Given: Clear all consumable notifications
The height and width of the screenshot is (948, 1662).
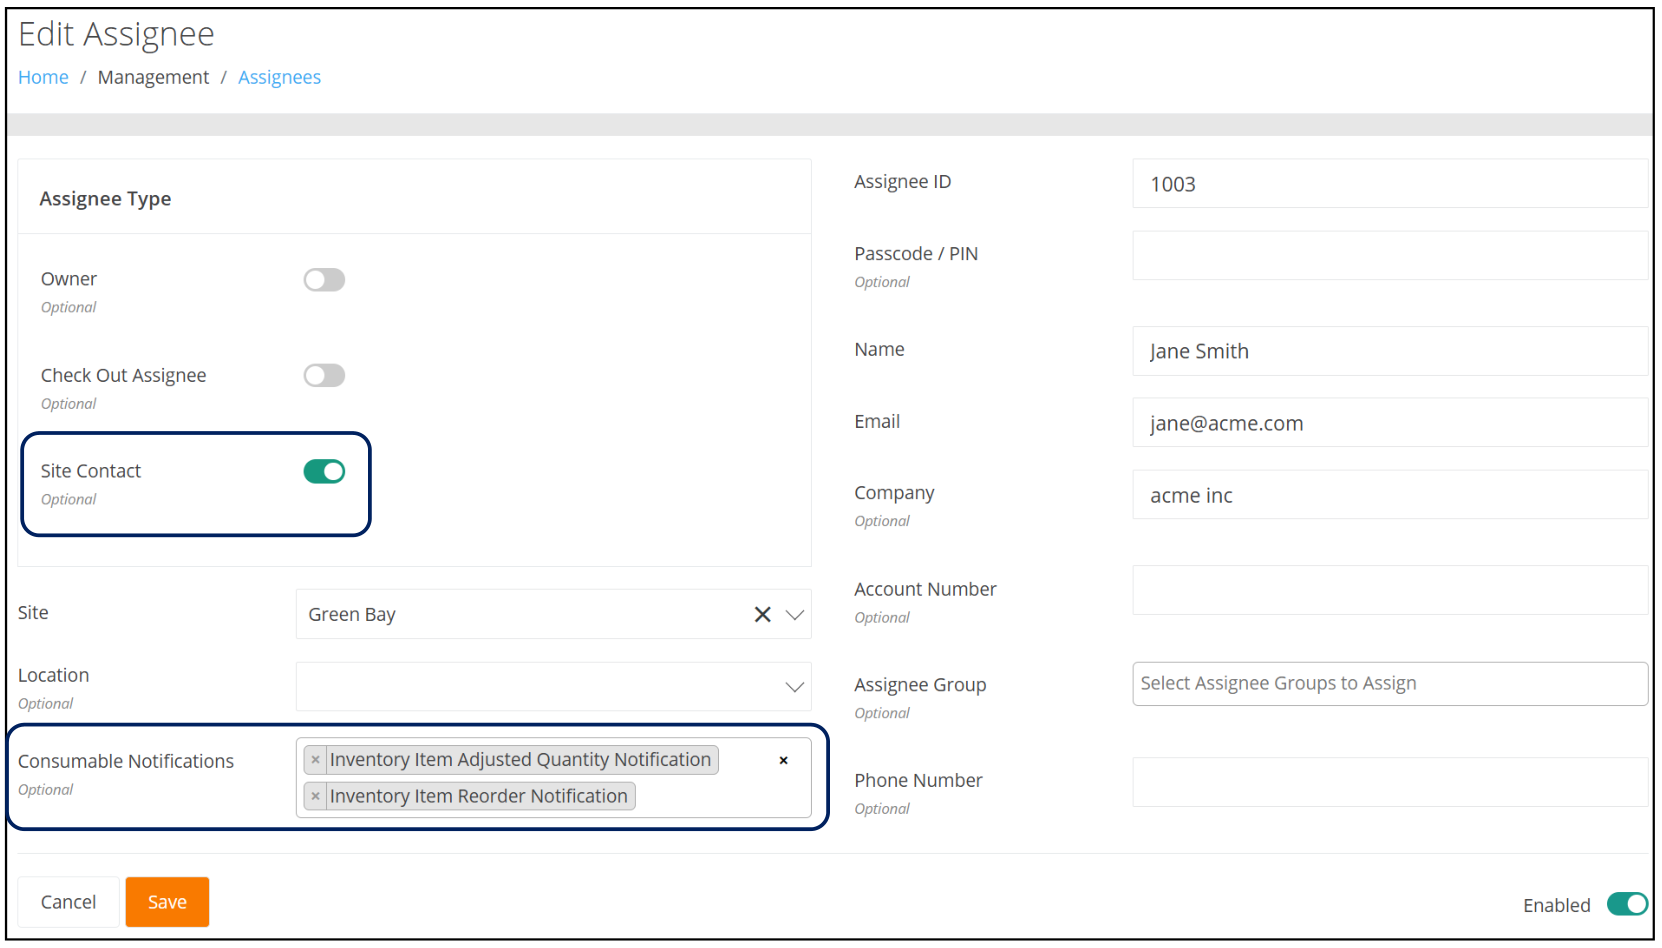Looking at the screenshot, I should tap(783, 760).
